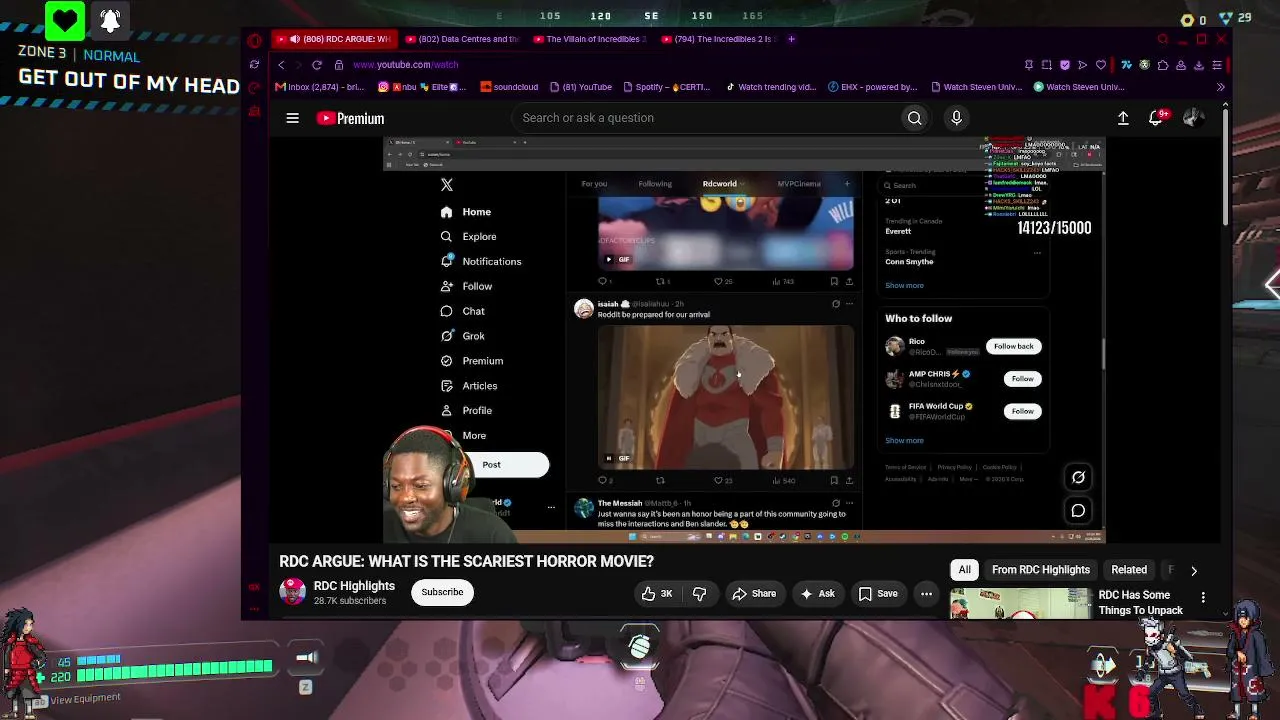Show more bookmarks with the double chevron
The width and height of the screenshot is (1280, 720).
tap(1220, 87)
